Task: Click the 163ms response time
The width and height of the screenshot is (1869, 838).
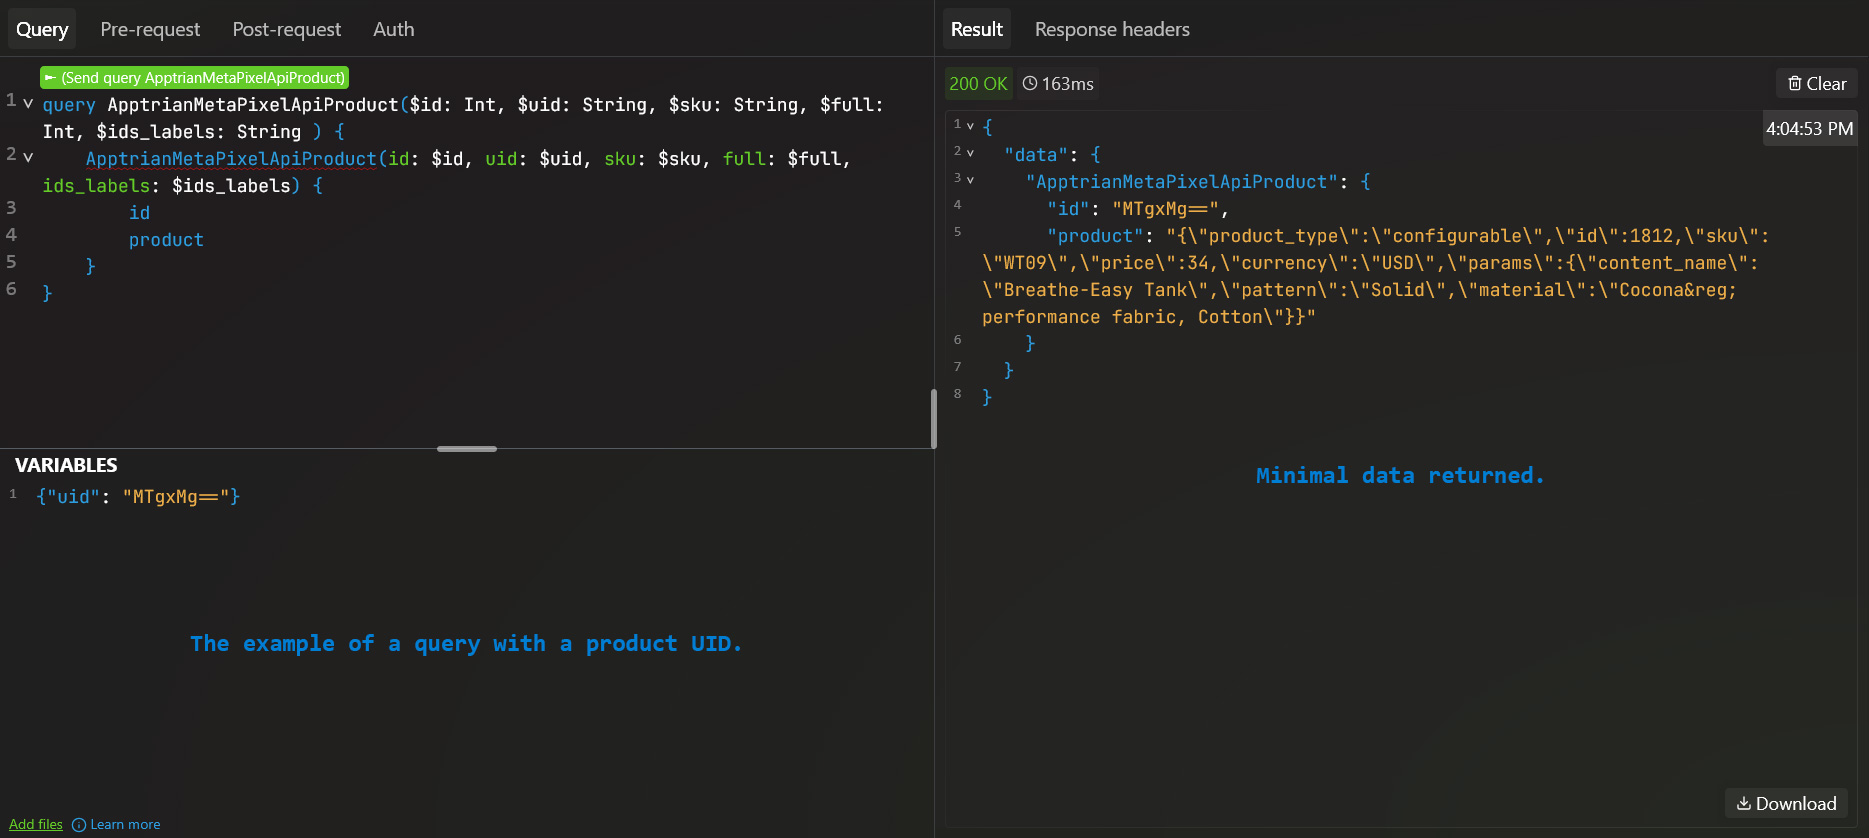Action: click(1068, 84)
